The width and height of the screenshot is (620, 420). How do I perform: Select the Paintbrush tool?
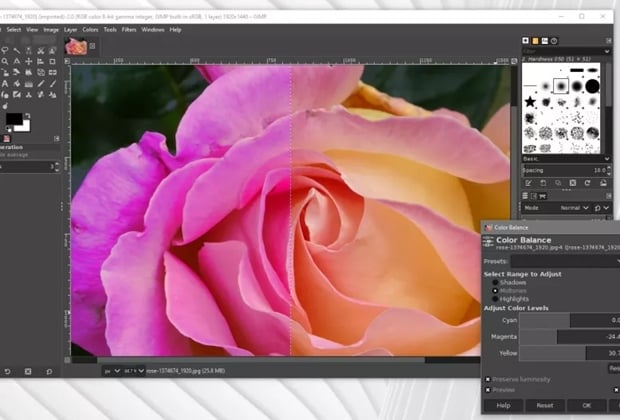point(52,84)
